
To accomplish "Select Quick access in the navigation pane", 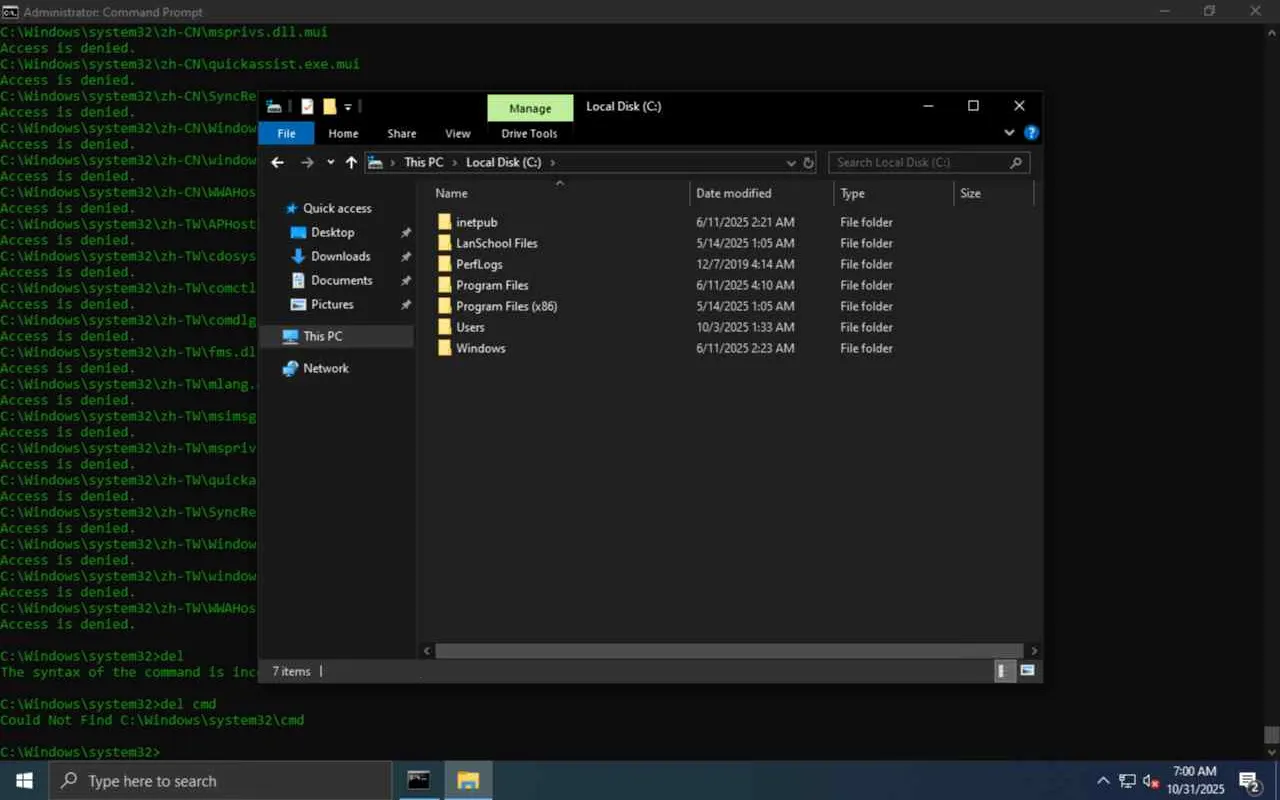I will point(337,208).
